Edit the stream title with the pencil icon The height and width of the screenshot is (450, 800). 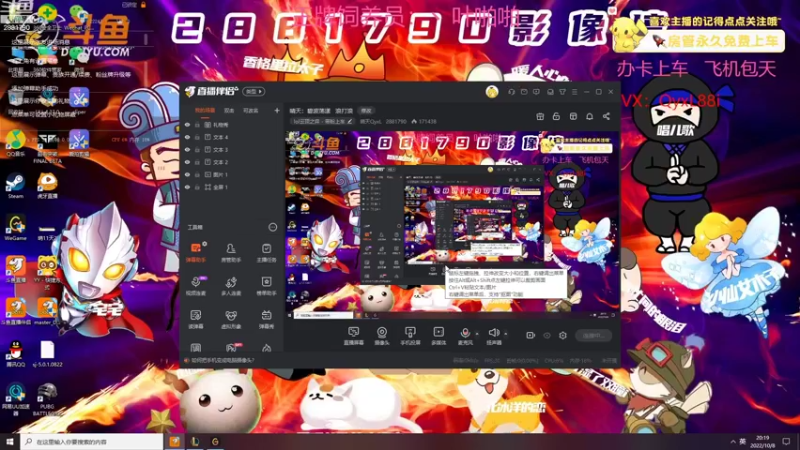349,121
